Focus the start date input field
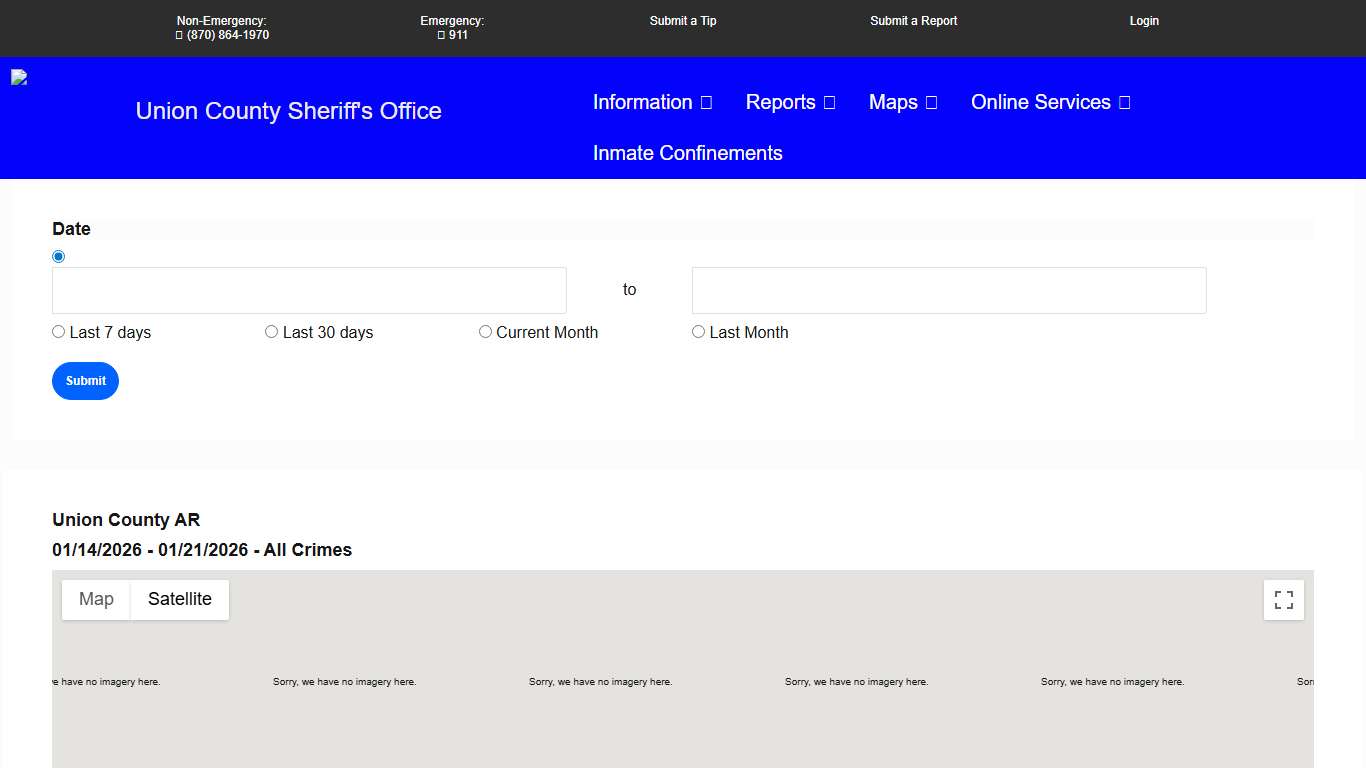 pos(309,290)
